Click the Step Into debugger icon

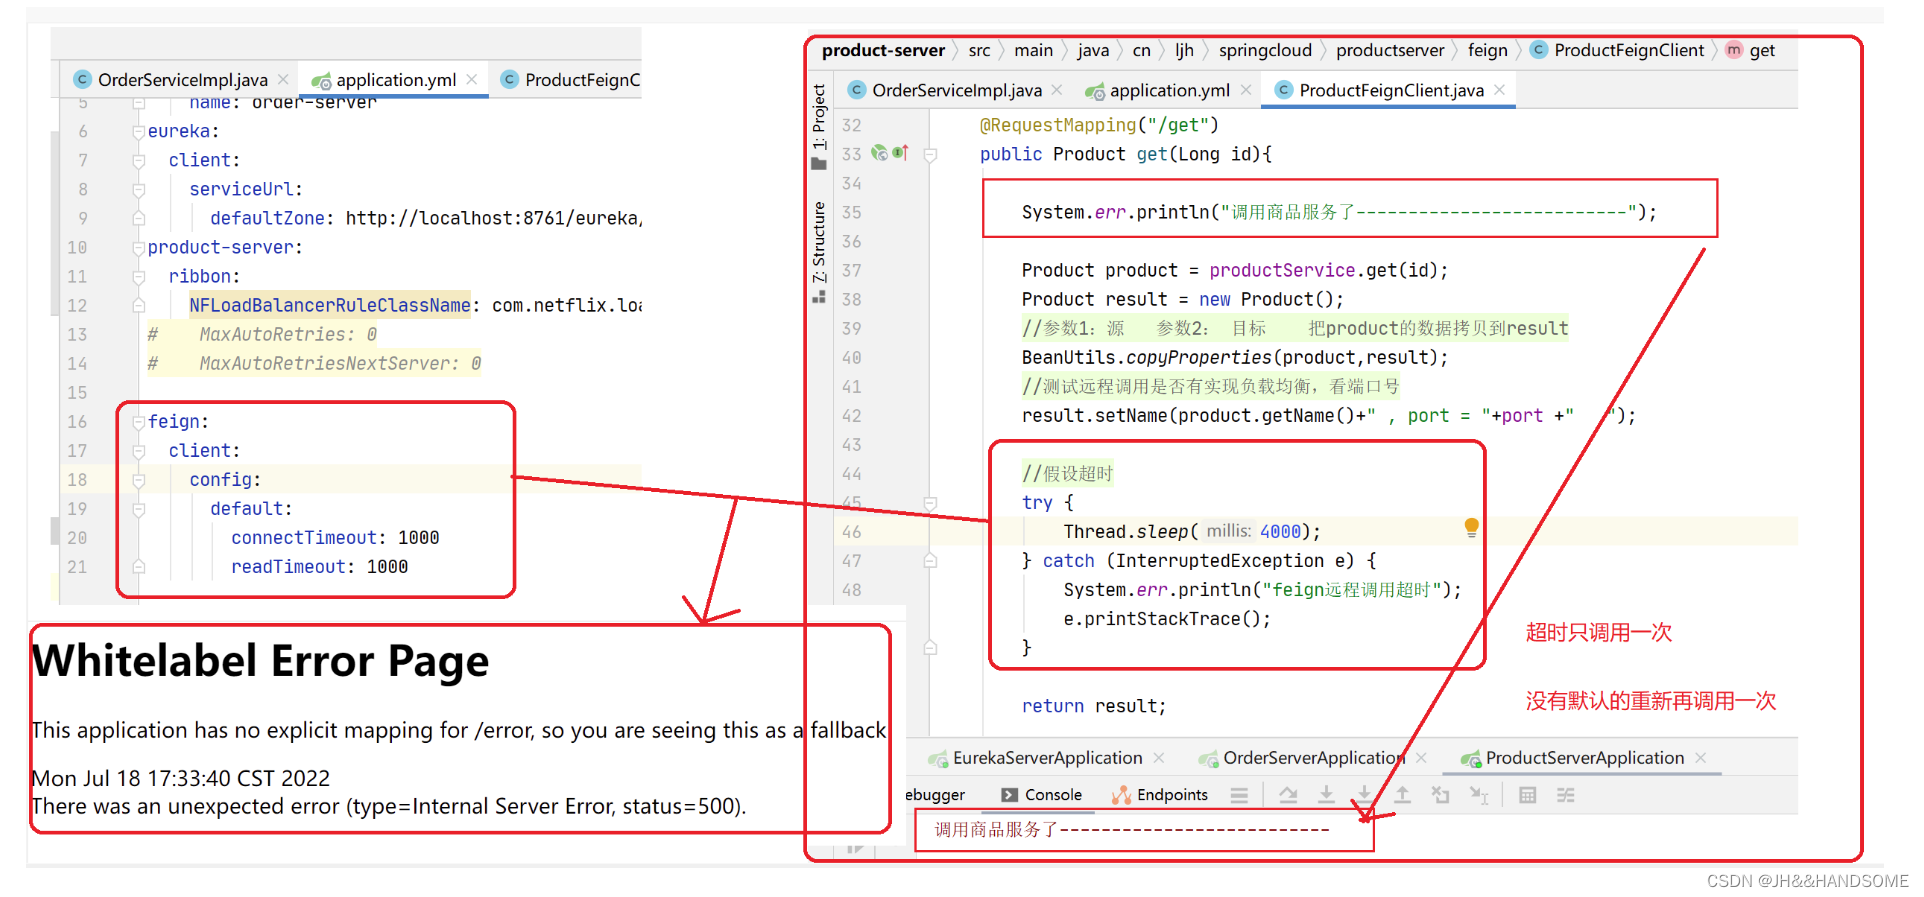(1326, 795)
